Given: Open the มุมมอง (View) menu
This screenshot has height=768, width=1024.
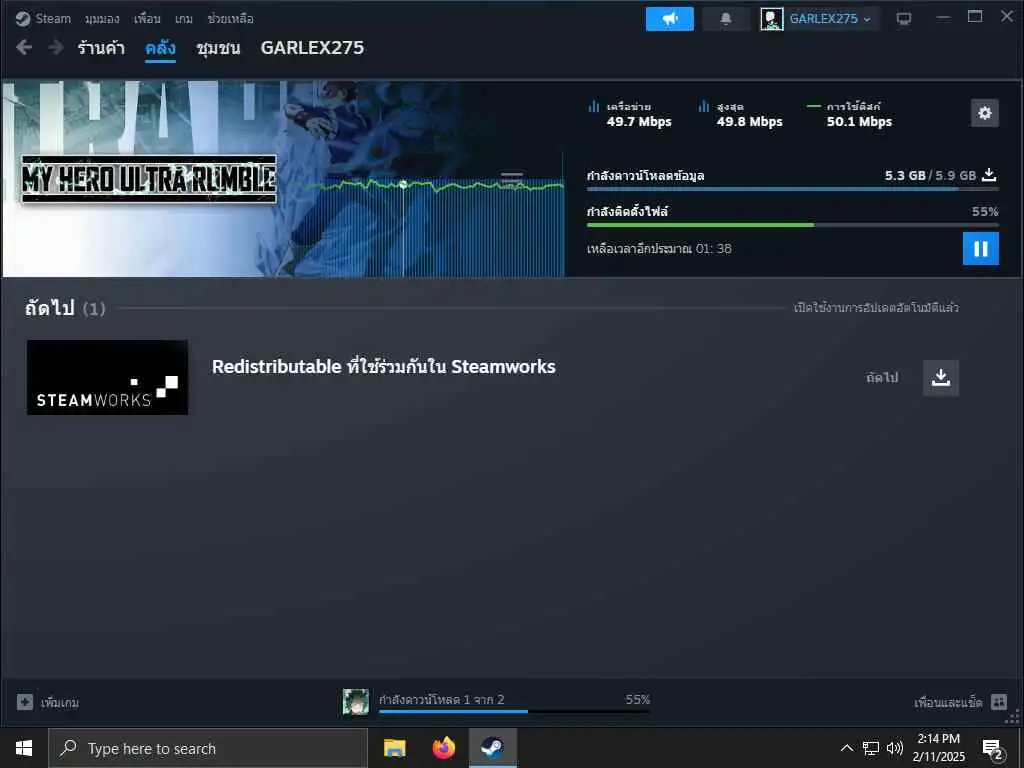Looking at the screenshot, I should tap(102, 19).
